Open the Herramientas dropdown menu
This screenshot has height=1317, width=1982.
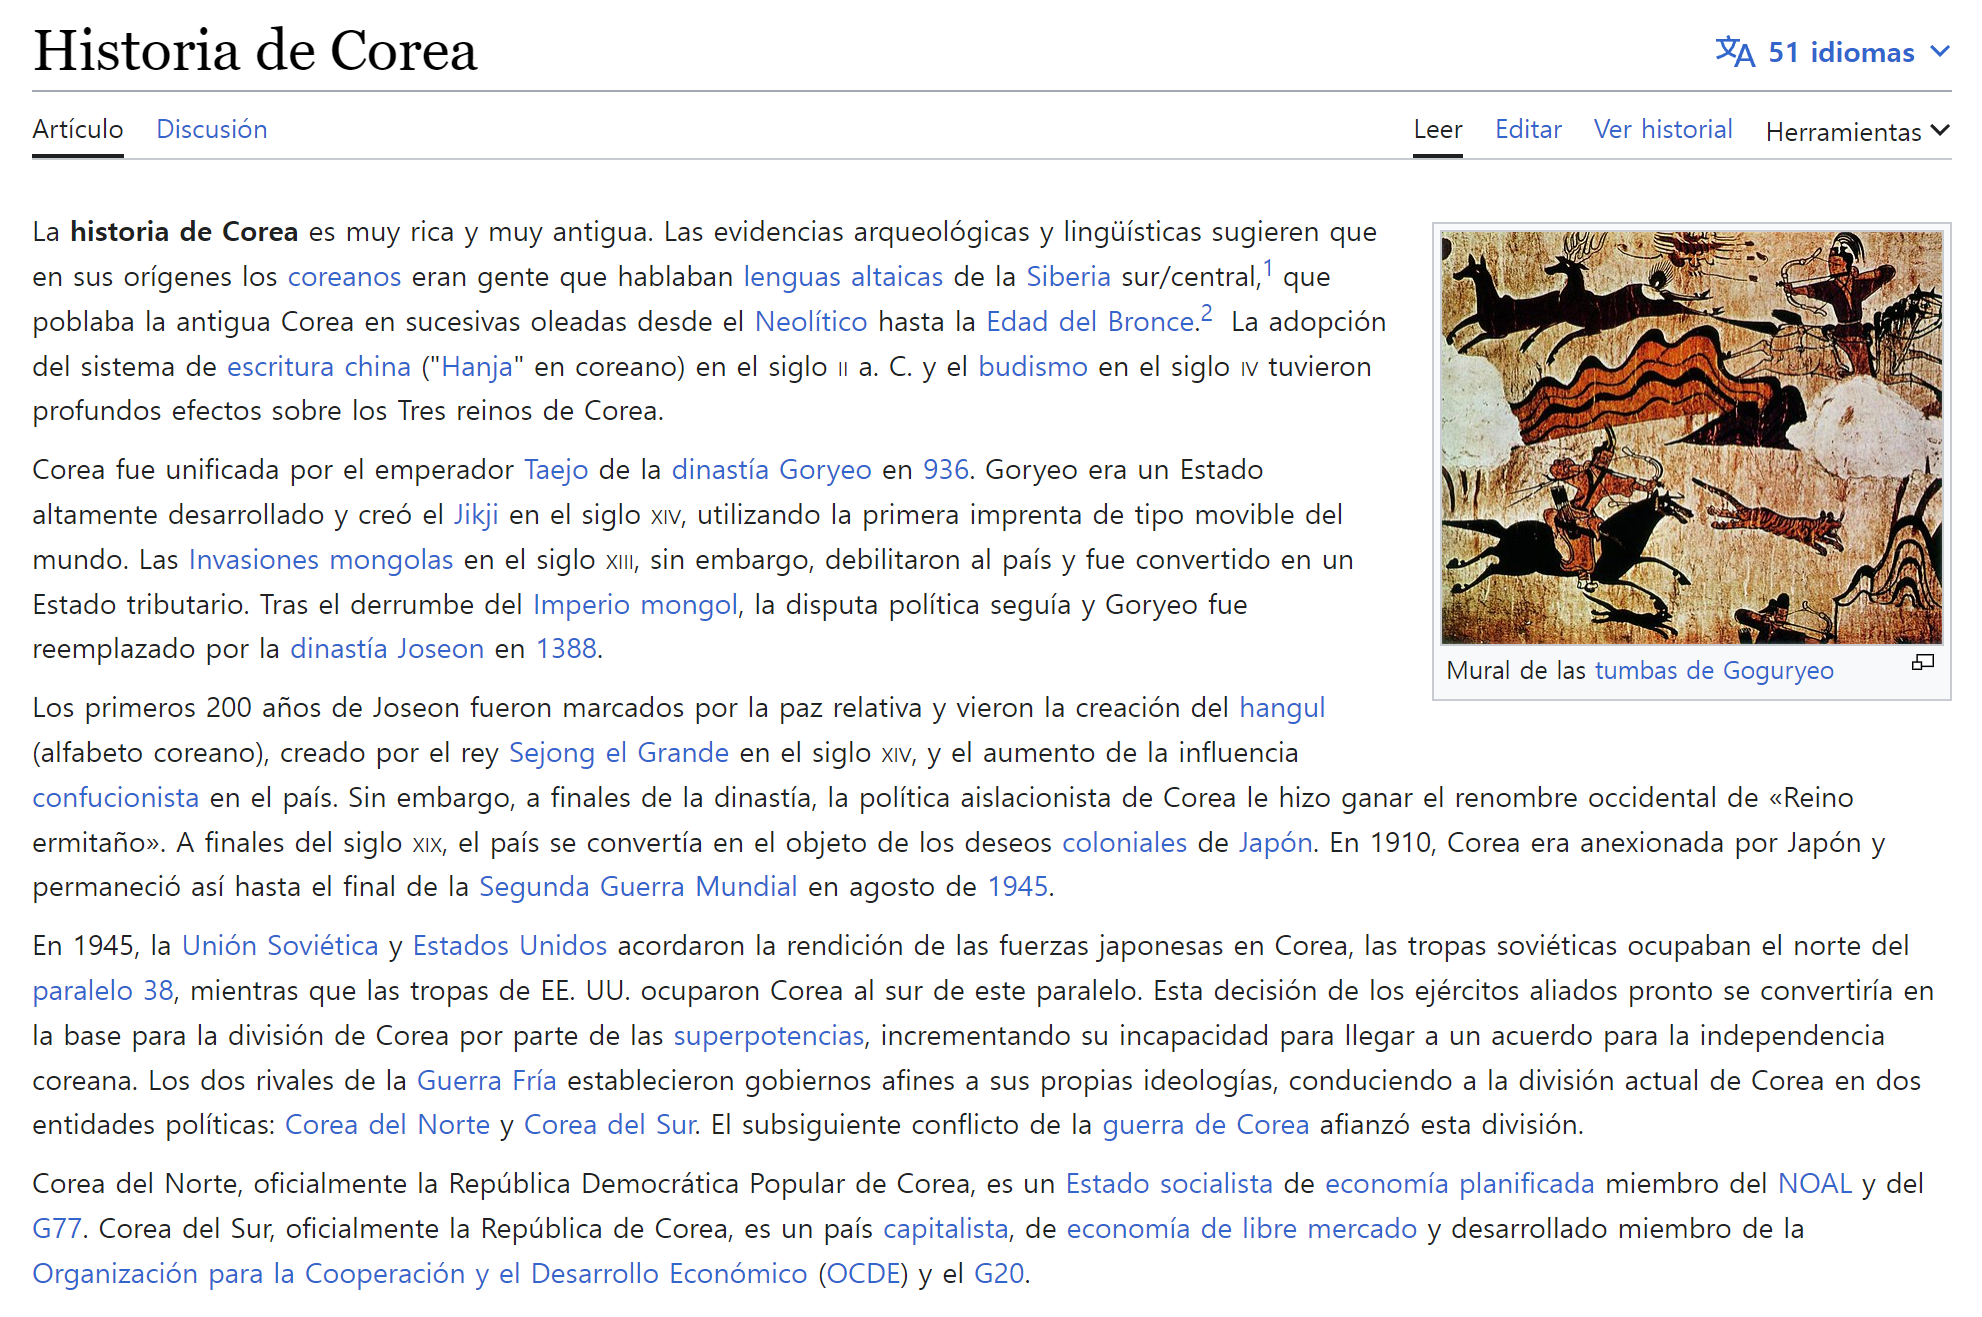(x=1857, y=131)
